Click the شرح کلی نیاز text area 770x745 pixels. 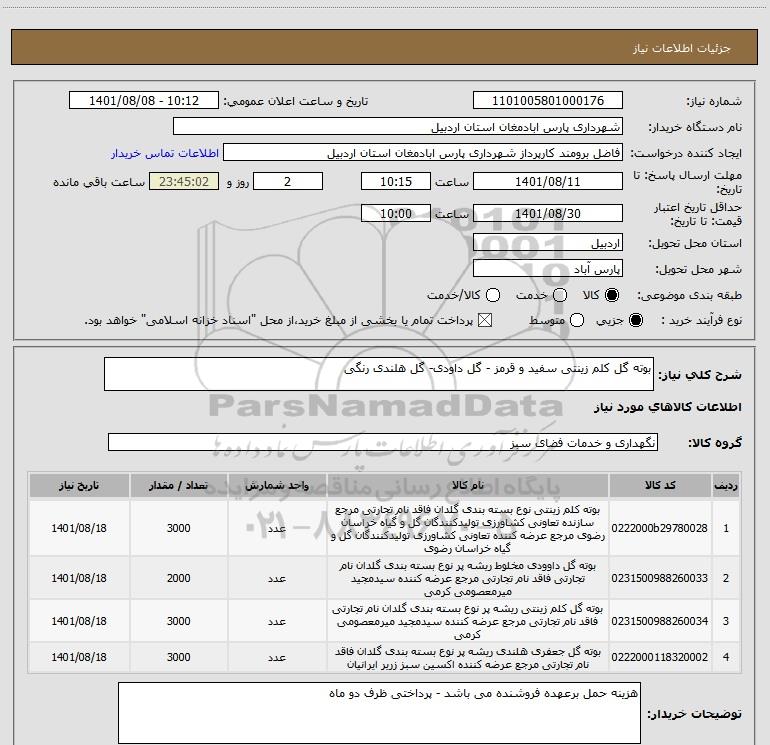[379, 374]
